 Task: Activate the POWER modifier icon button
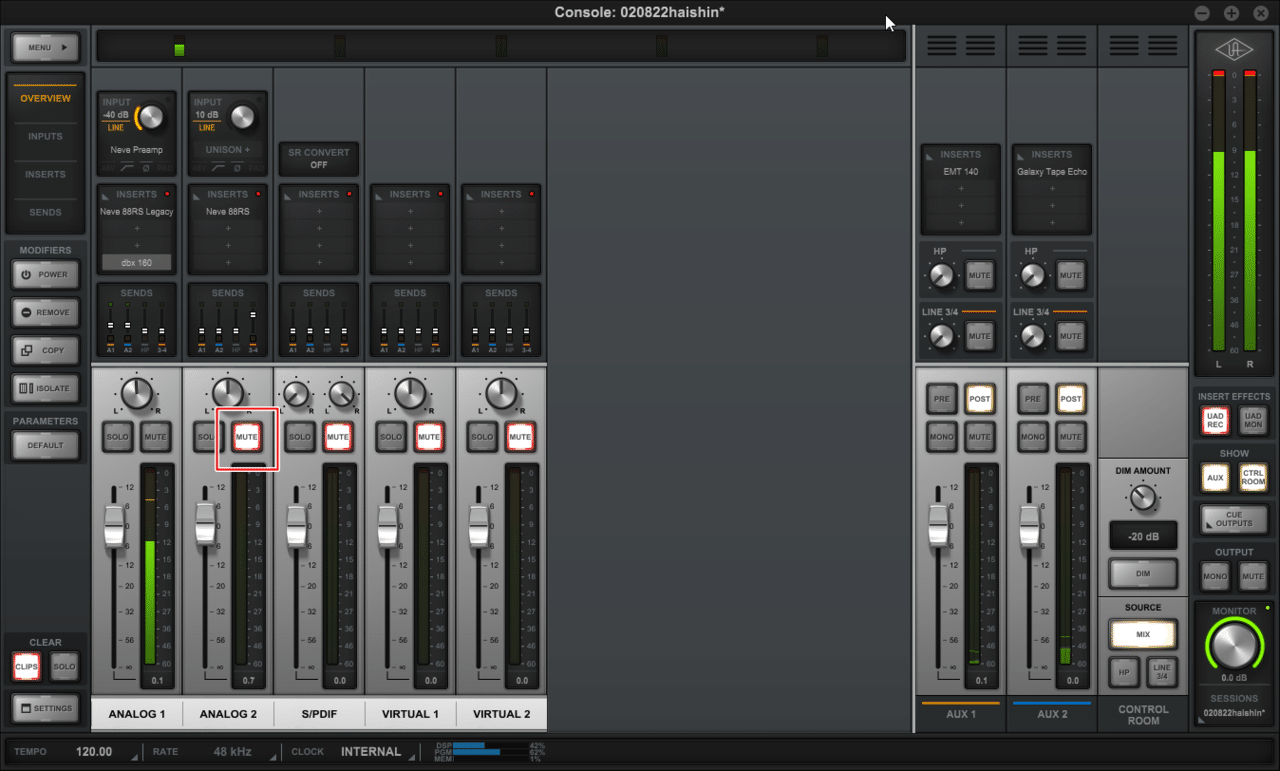tap(45, 274)
